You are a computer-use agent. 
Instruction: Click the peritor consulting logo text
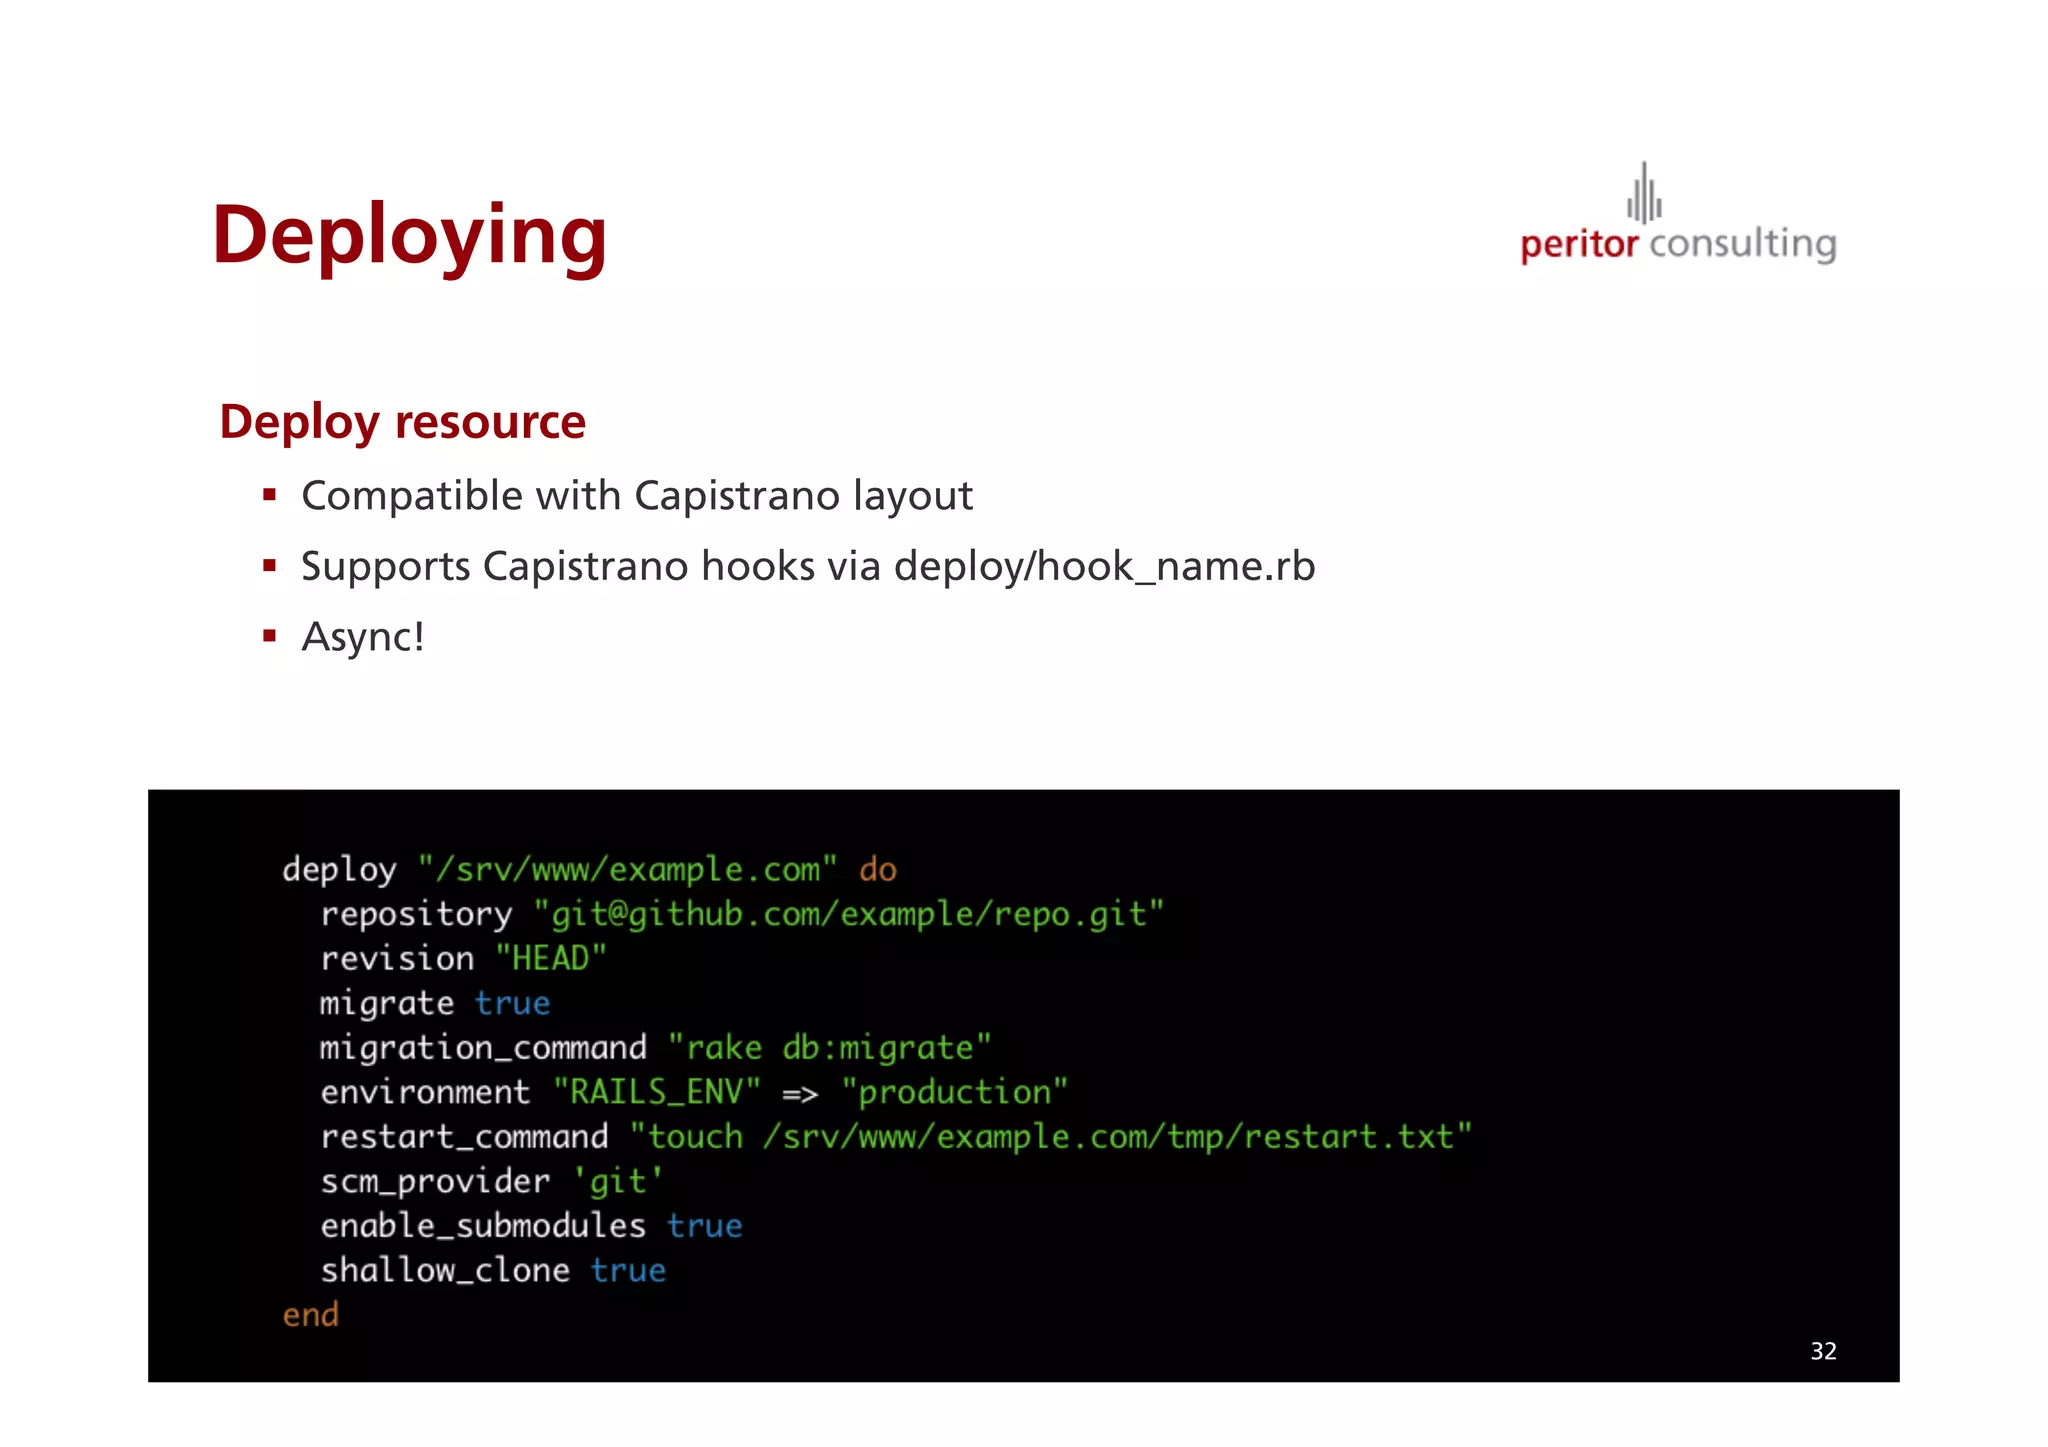point(1677,244)
